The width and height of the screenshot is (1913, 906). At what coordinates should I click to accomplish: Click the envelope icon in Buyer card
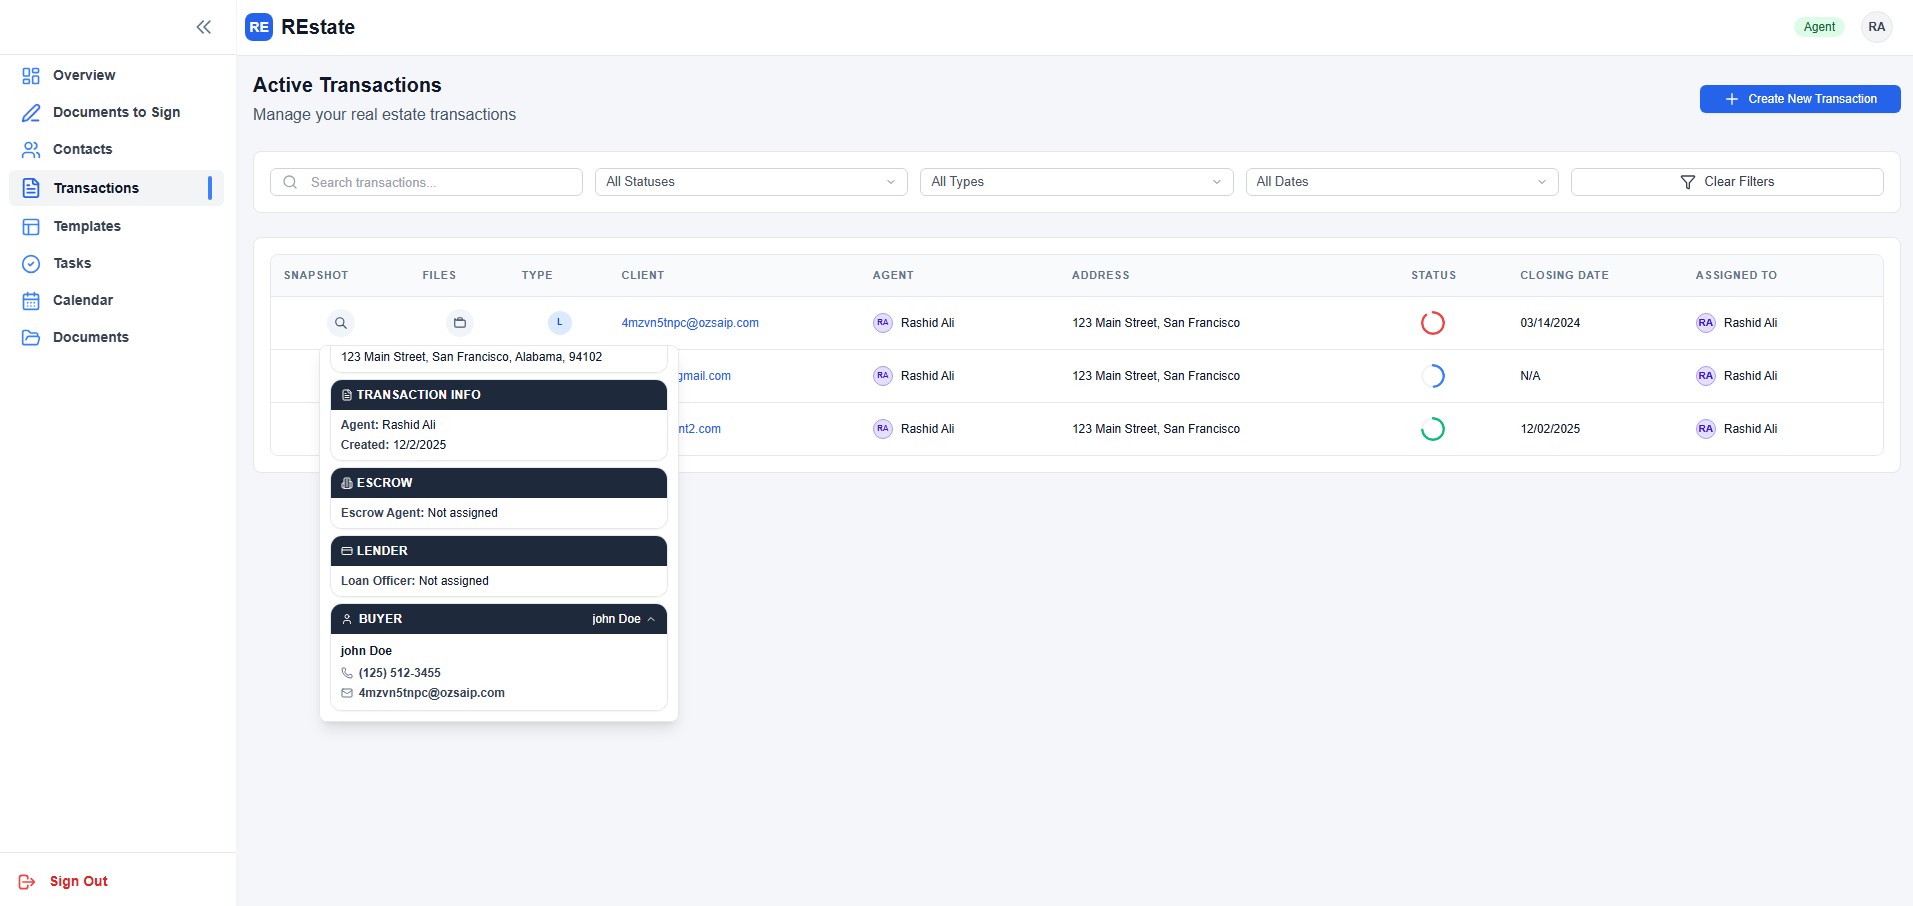click(x=347, y=693)
